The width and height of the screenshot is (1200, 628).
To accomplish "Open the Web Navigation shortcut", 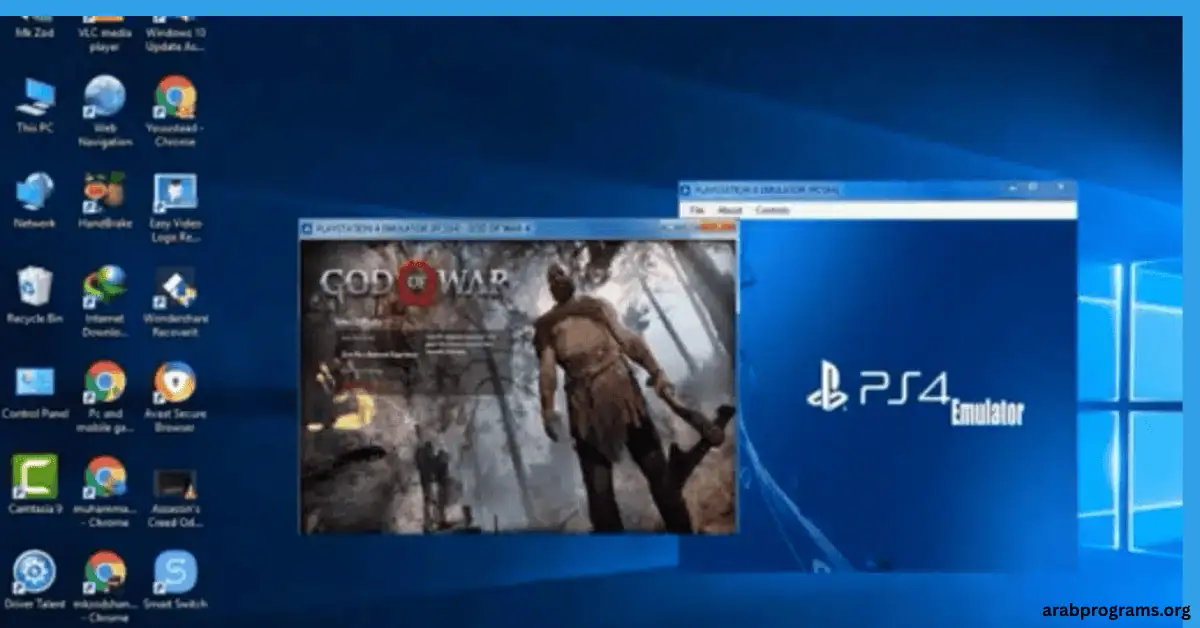I will (x=105, y=109).
